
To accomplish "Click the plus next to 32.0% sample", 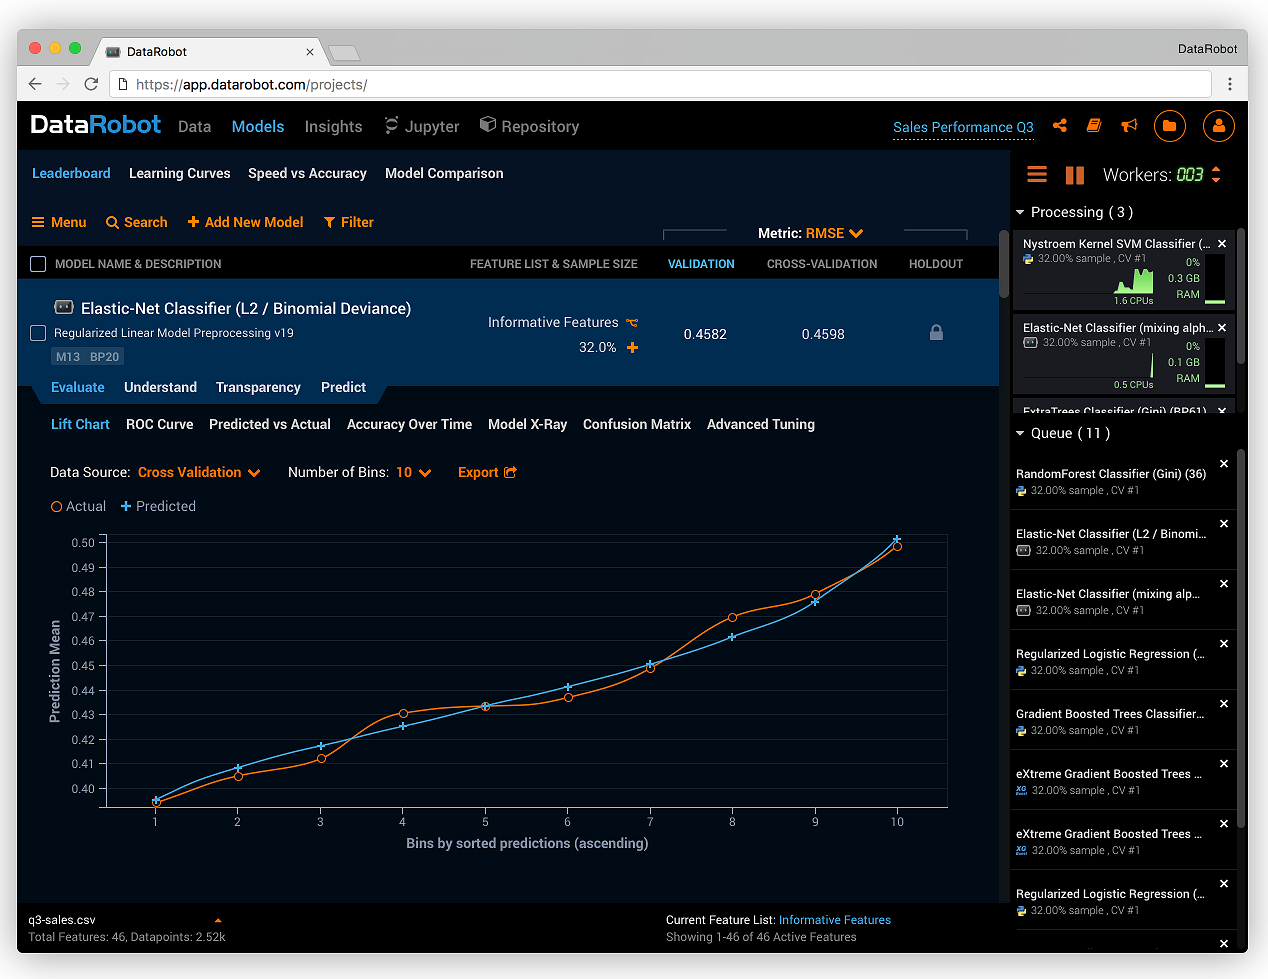I will (632, 348).
